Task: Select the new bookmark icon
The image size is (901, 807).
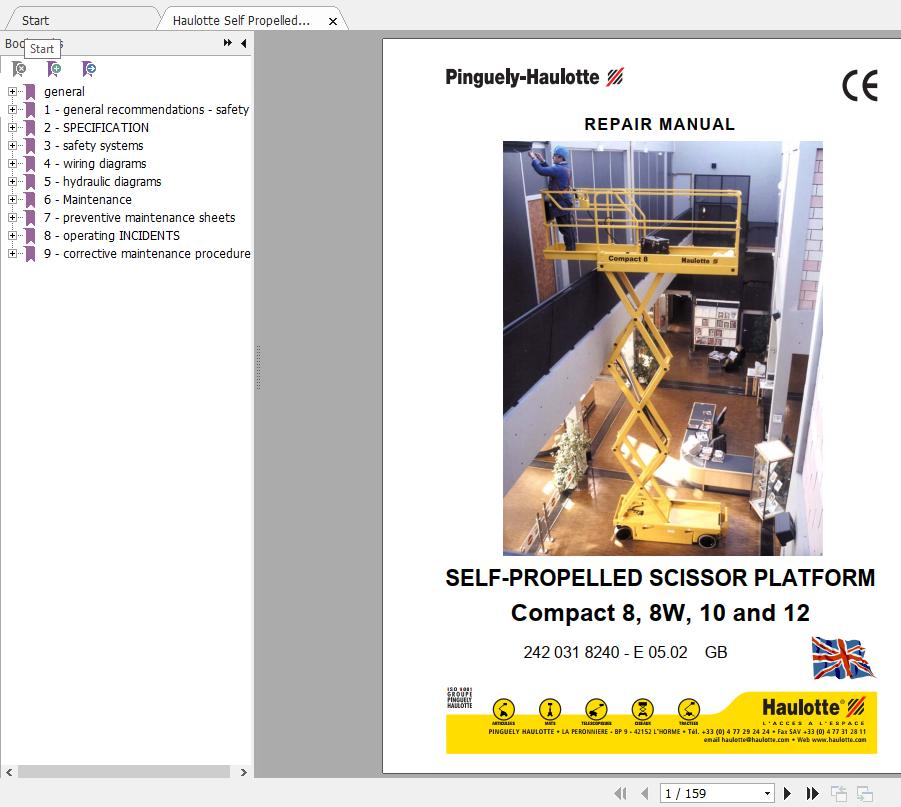Action: click(x=54, y=70)
